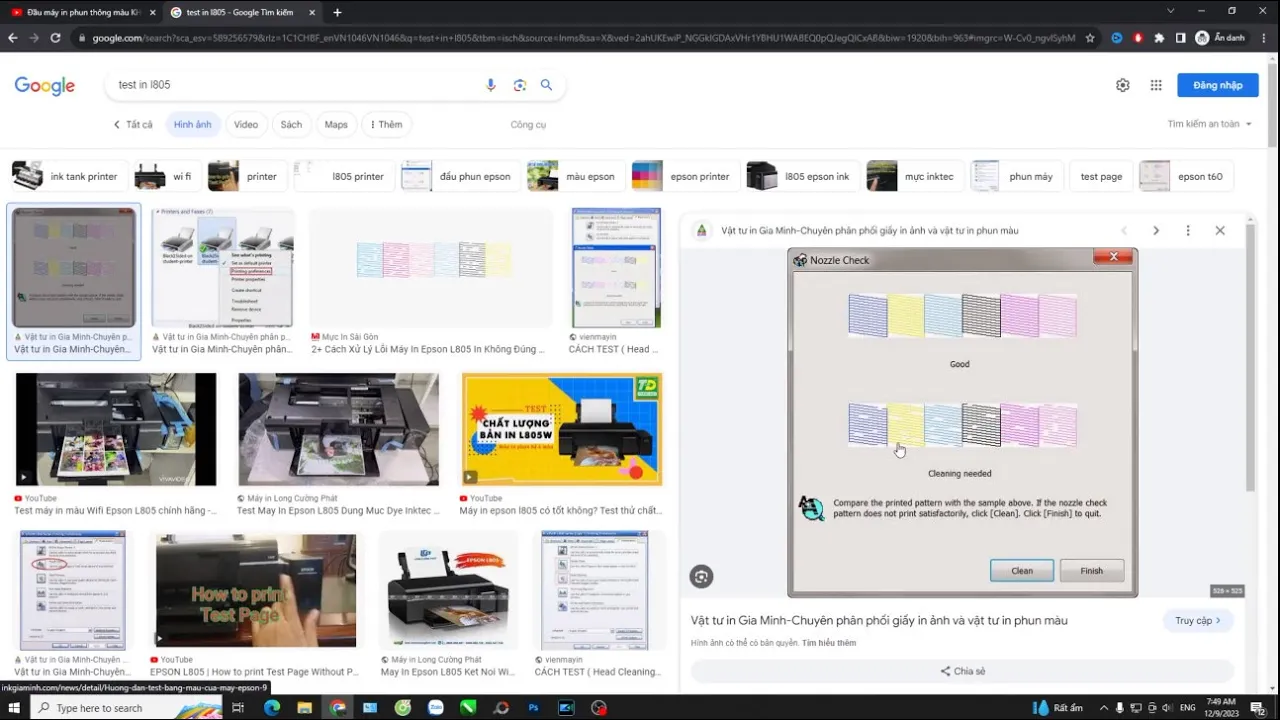Bookmark this page with the star icon

coord(1090,38)
